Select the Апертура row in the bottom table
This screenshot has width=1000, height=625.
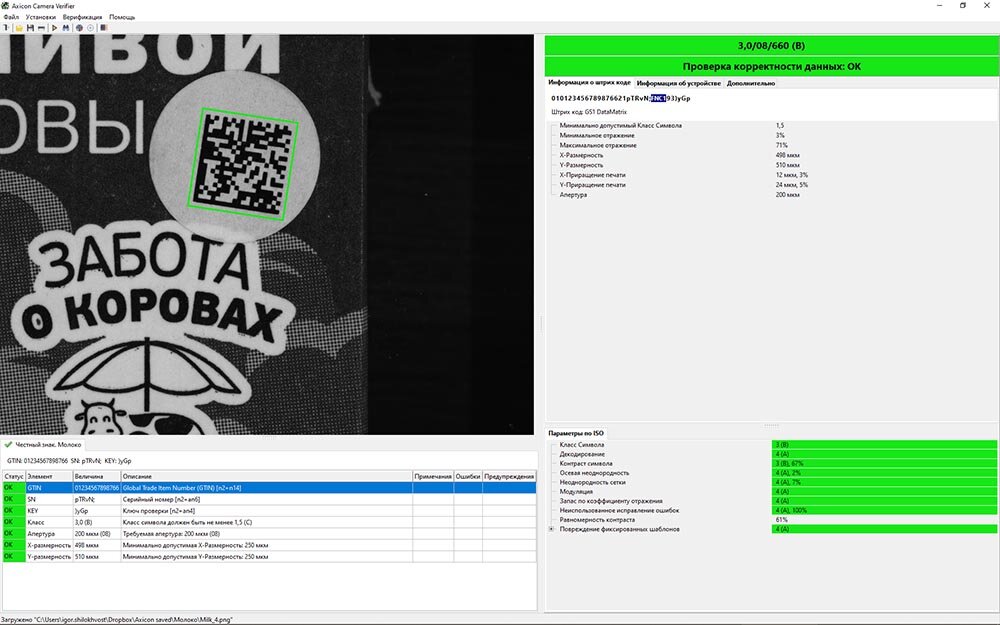point(269,534)
